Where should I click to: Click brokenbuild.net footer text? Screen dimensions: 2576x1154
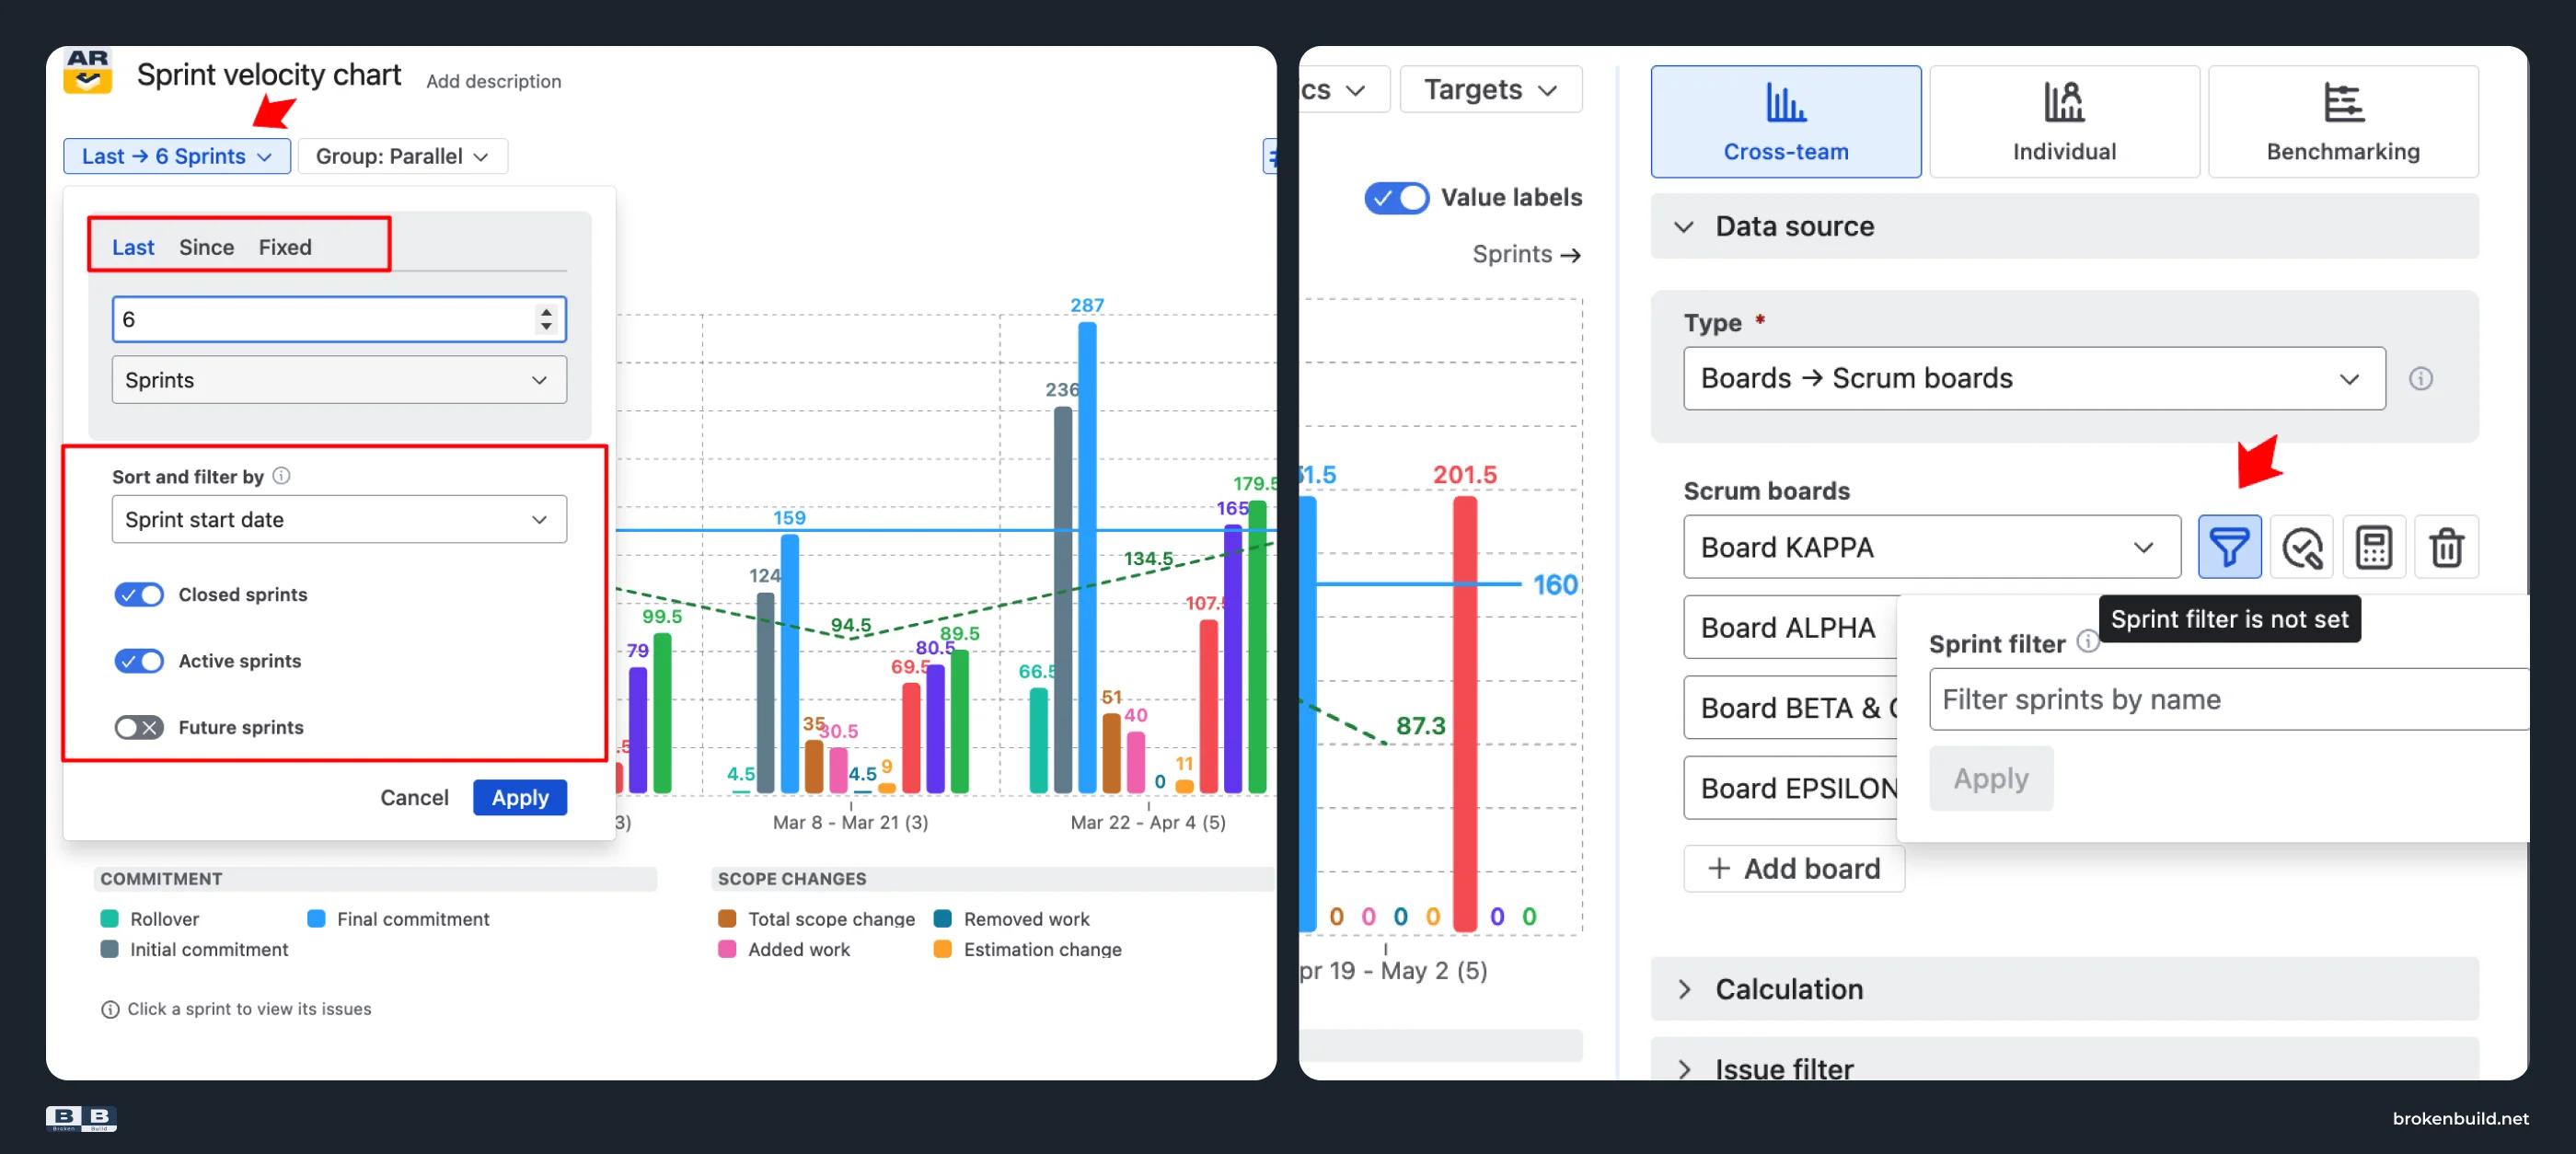click(2459, 1118)
